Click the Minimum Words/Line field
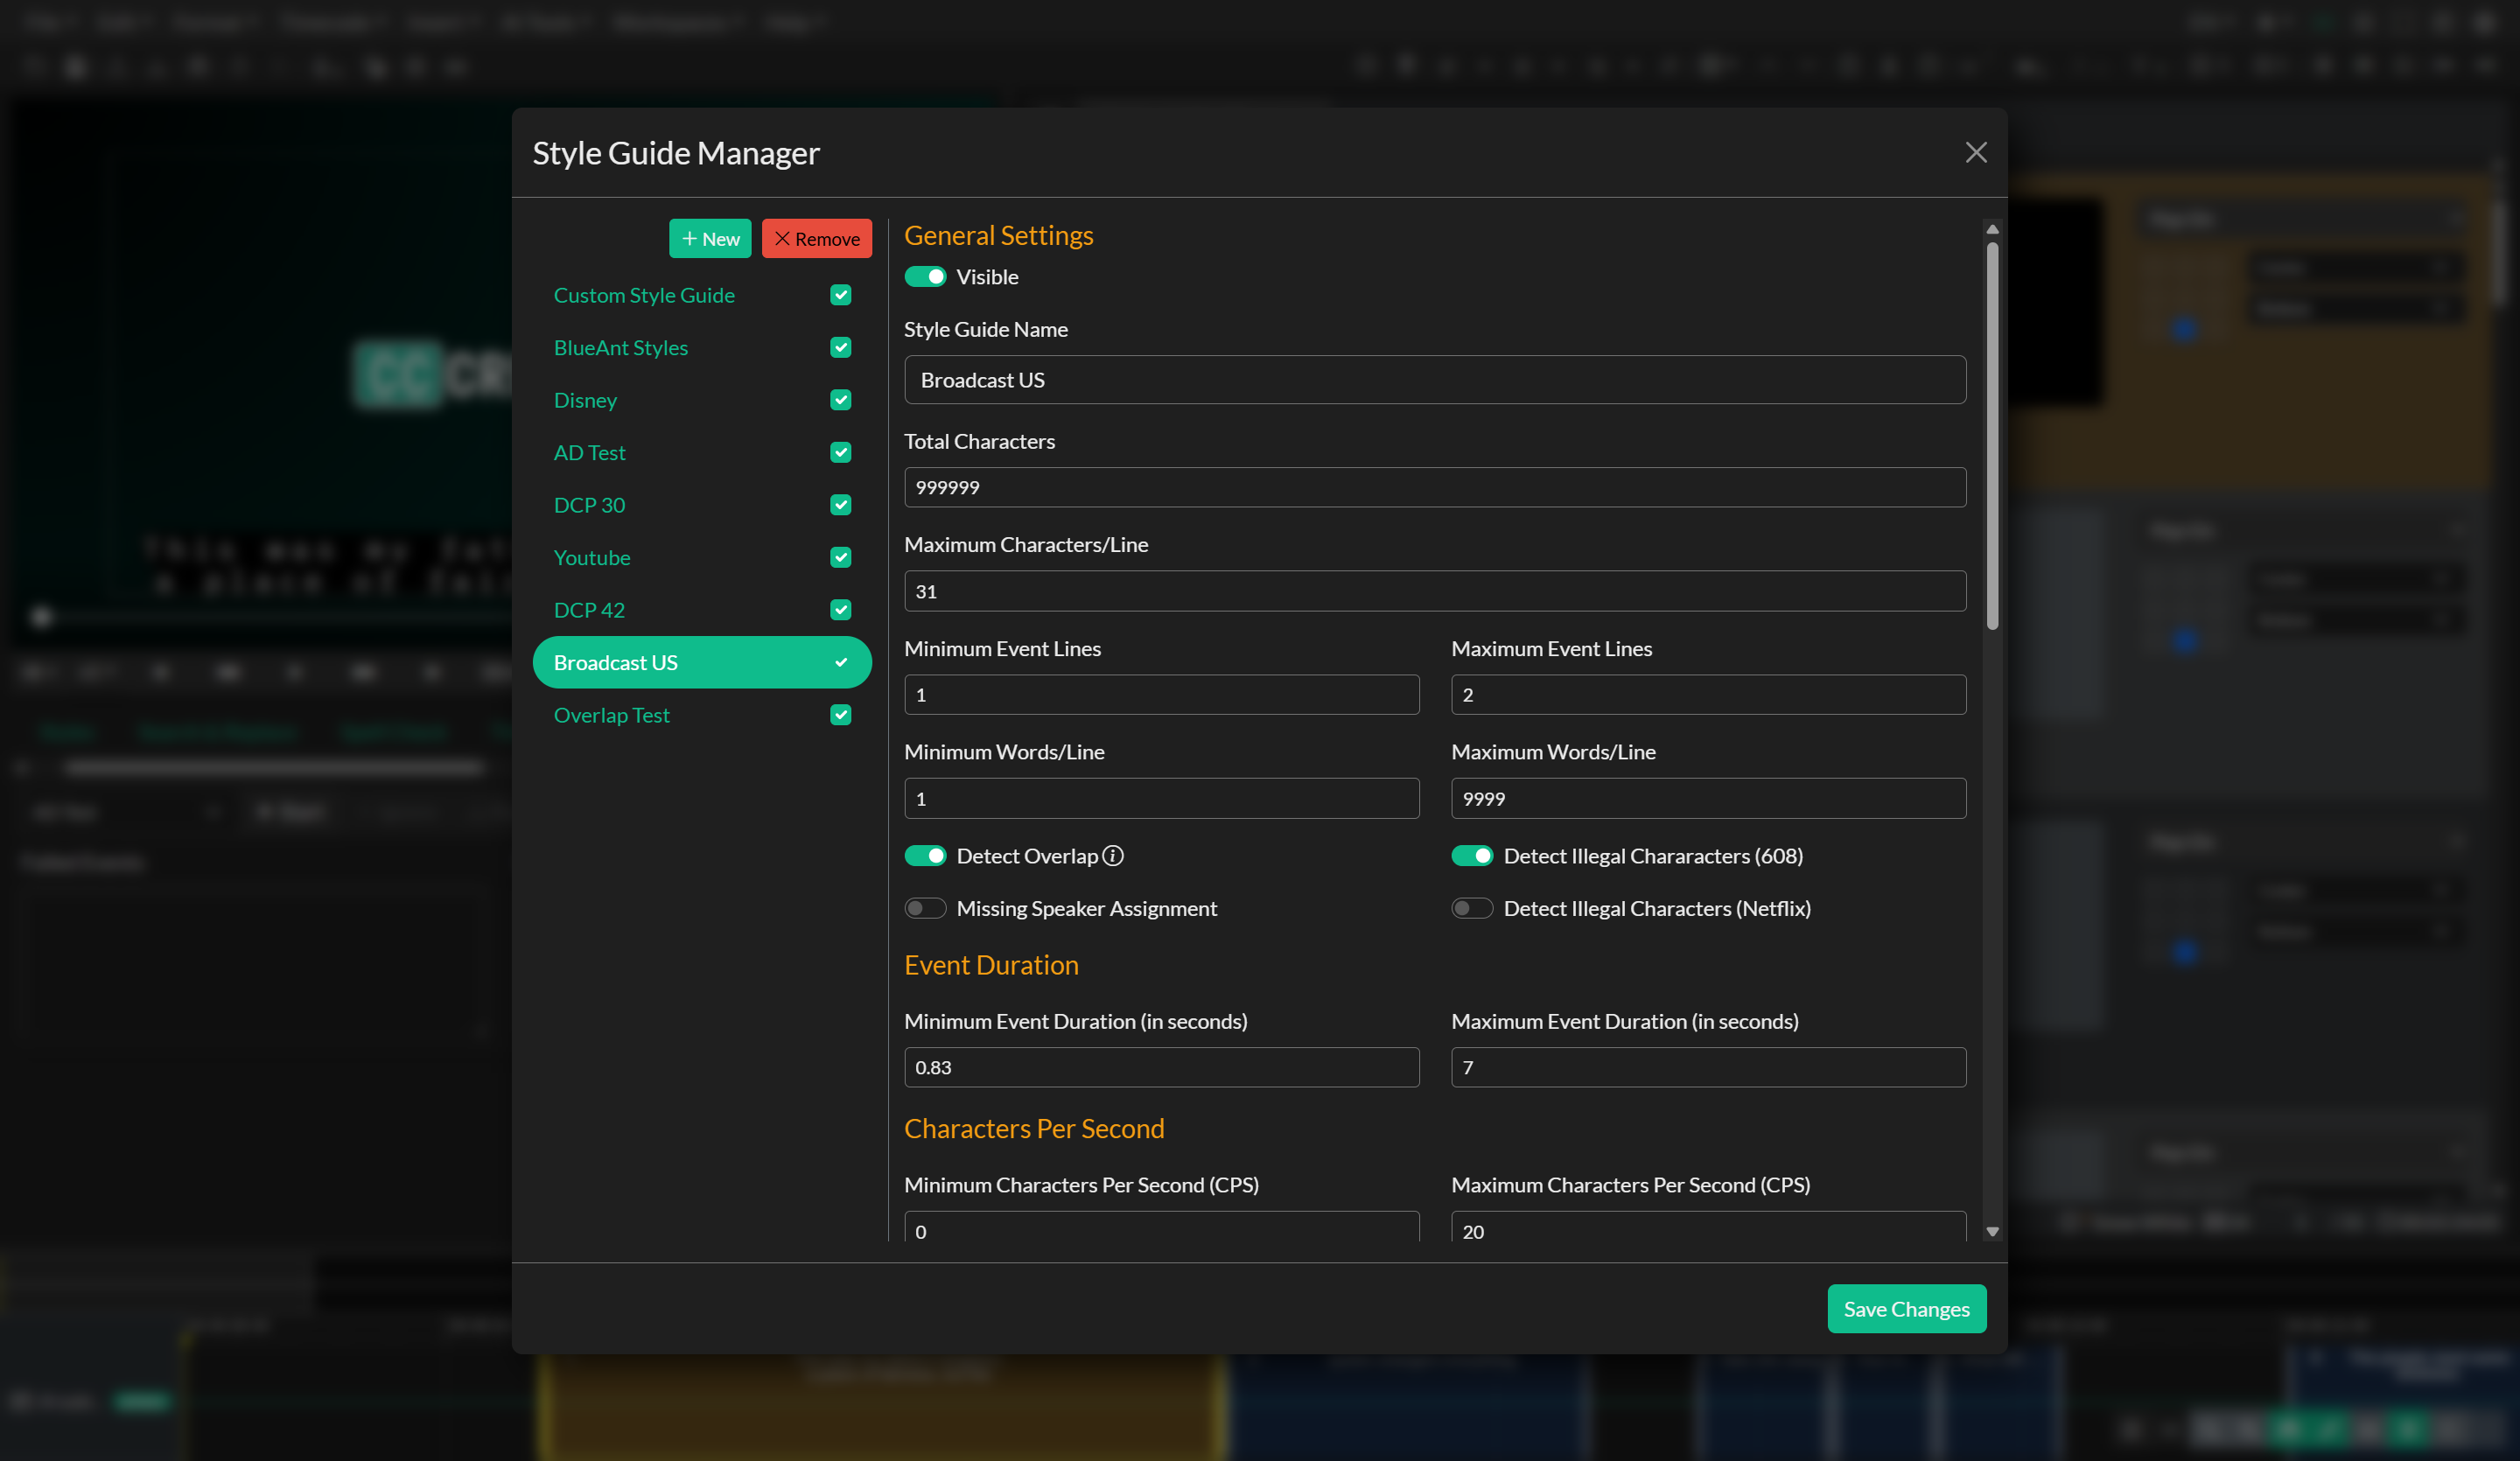This screenshot has height=1461, width=2520. [x=1161, y=798]
